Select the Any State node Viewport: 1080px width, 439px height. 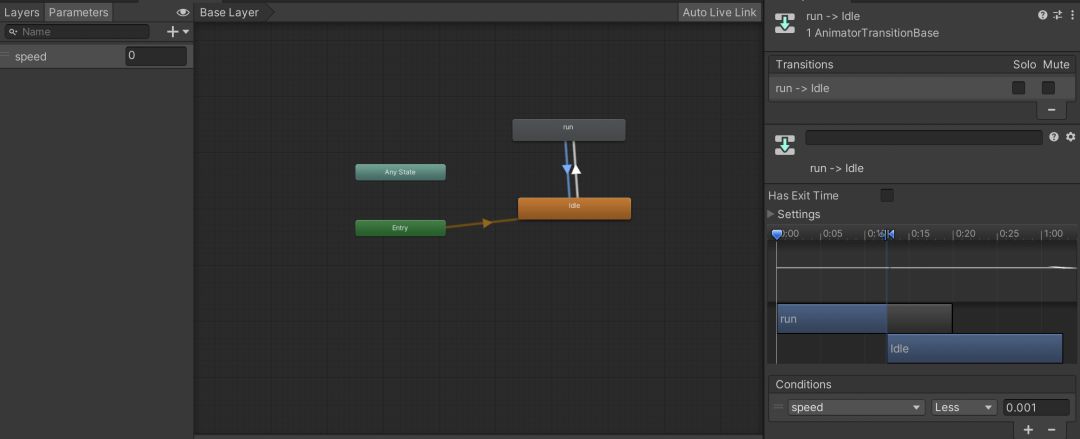coord(400,172)
